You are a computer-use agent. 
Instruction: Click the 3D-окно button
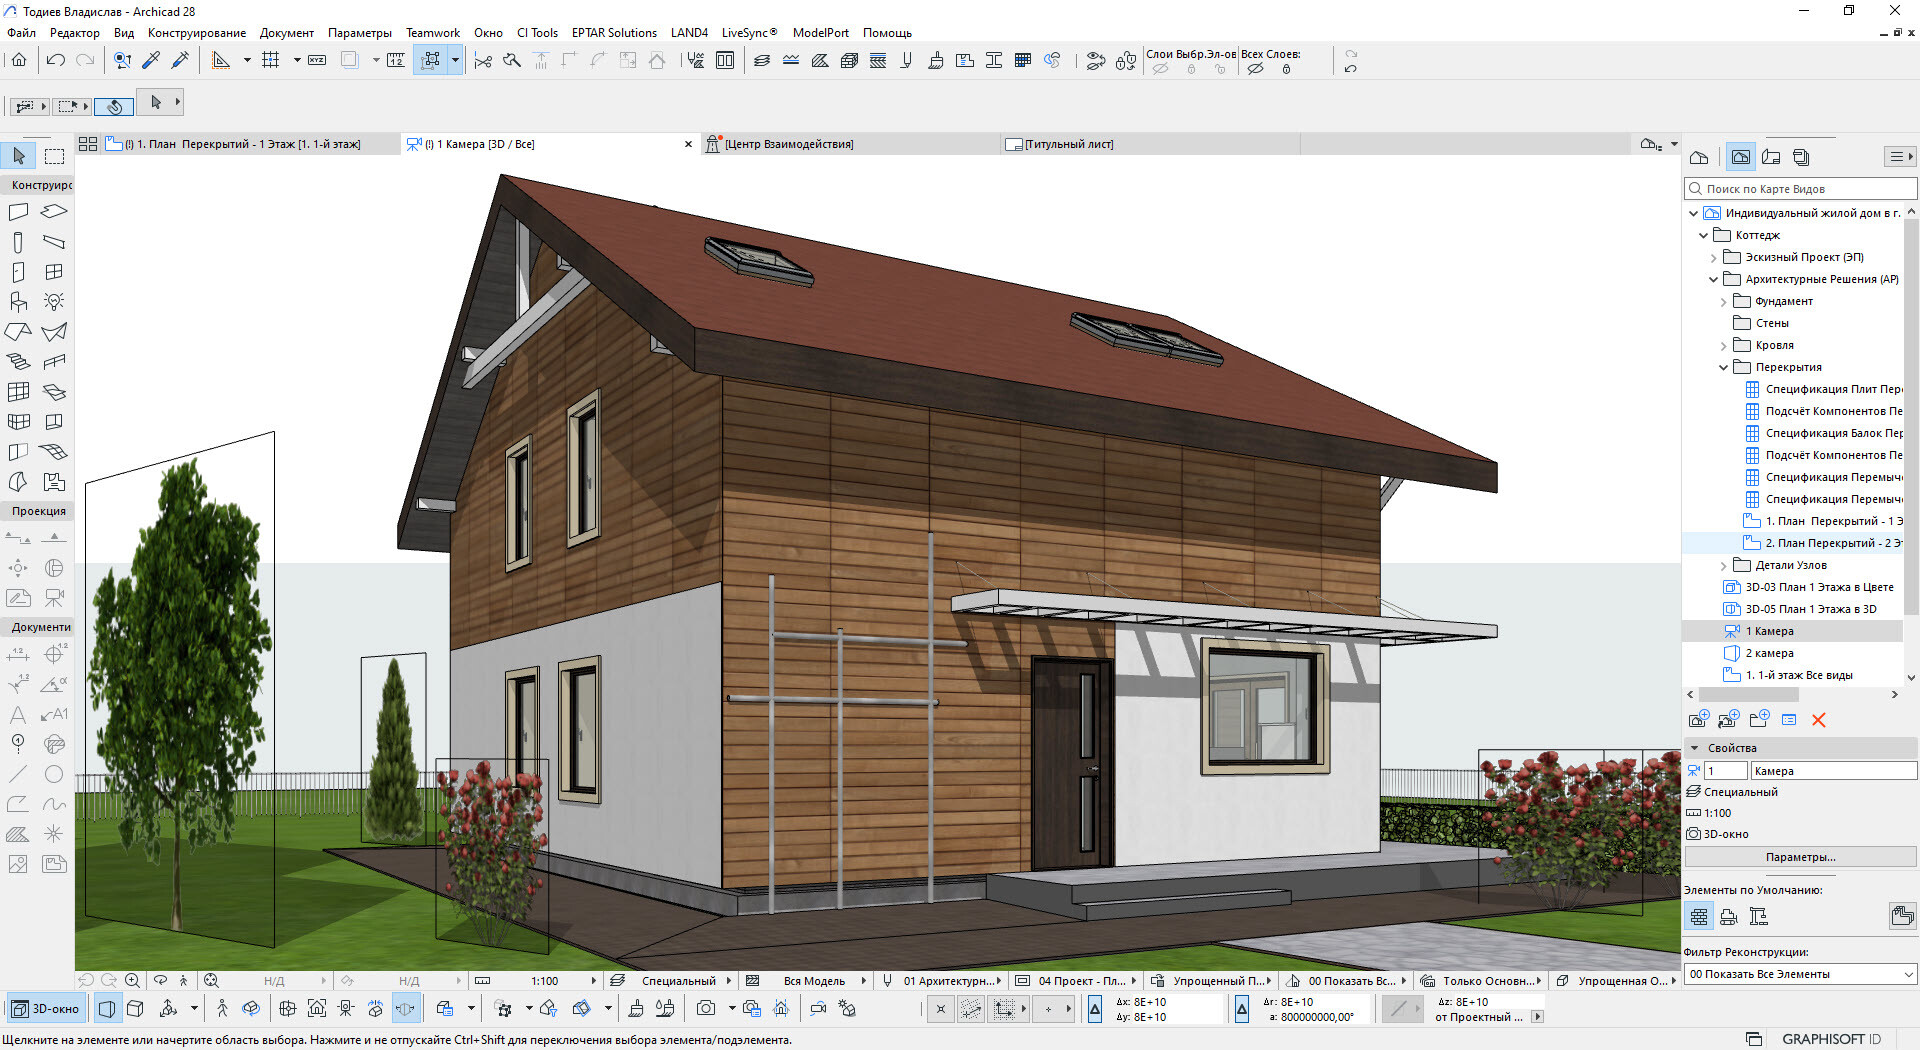pos(46,1009)
